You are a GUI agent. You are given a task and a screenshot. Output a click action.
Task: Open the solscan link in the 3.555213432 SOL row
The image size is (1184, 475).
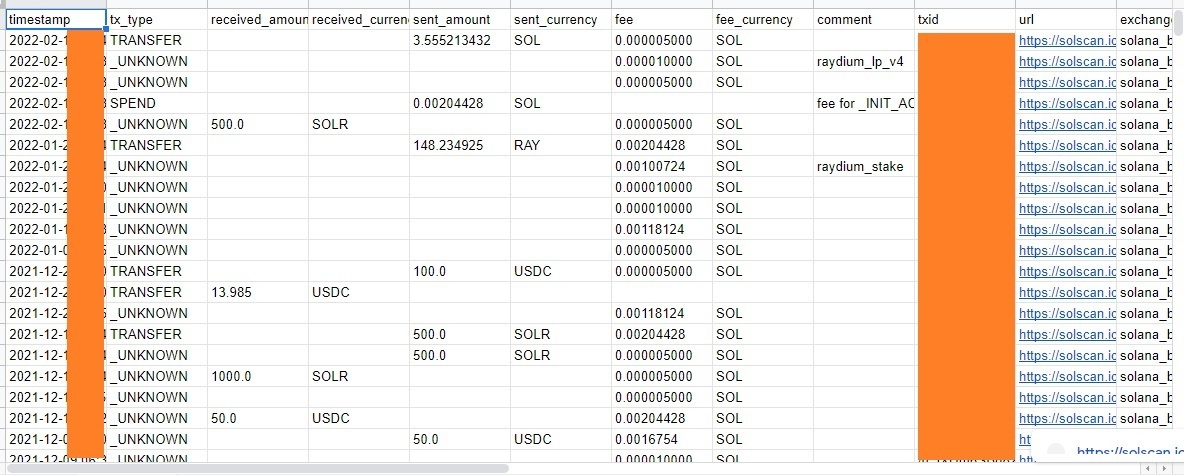tap(1067, 41)
